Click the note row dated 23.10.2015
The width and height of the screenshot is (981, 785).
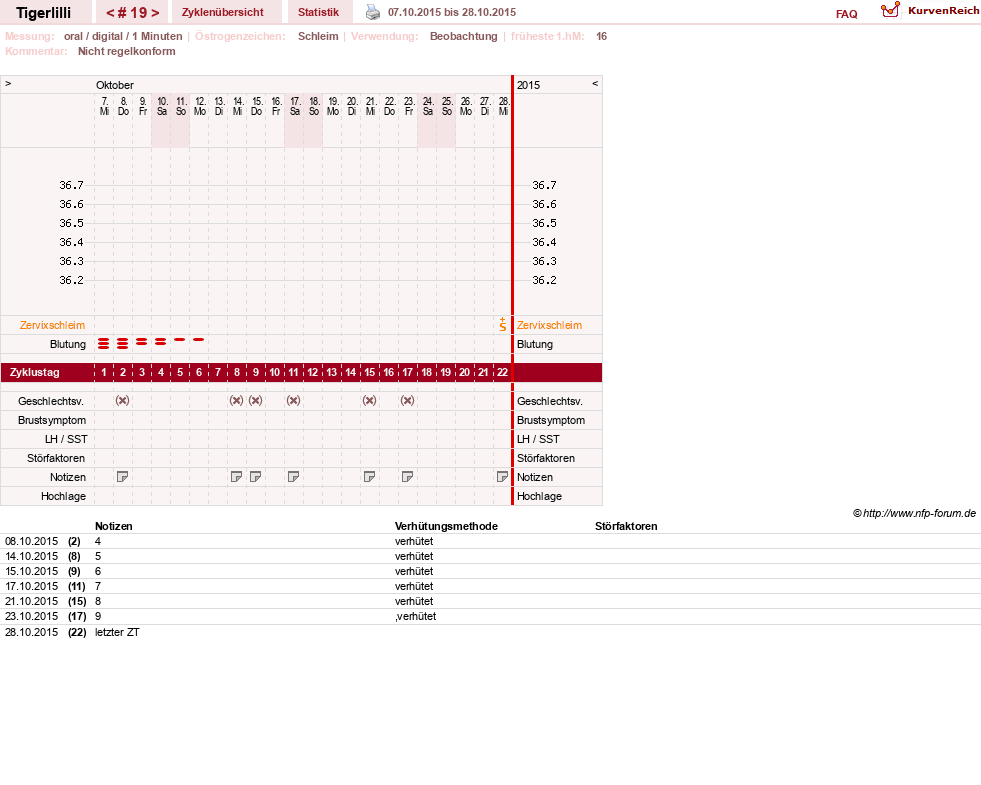[x=490, y=616]
